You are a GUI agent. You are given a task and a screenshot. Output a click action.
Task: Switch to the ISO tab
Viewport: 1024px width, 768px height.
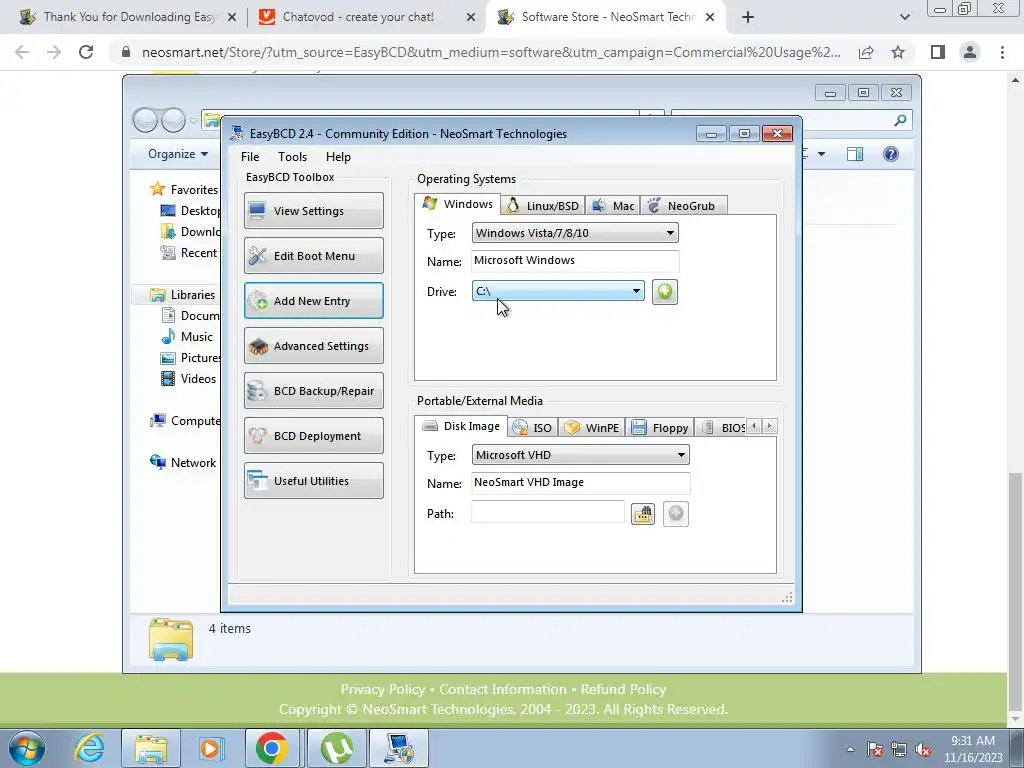pyautogui.click(x=533, y=428)
